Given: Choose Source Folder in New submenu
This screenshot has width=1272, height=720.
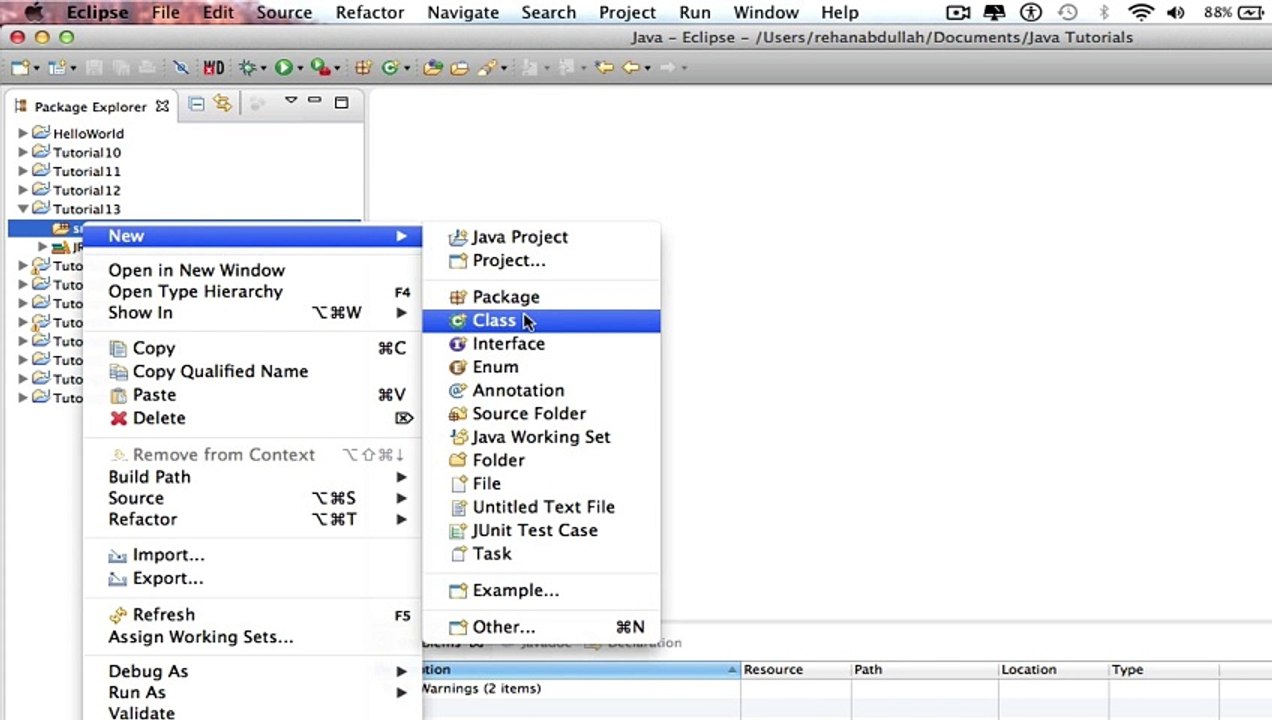Looking at the screenshot, I should coord(541,413).
